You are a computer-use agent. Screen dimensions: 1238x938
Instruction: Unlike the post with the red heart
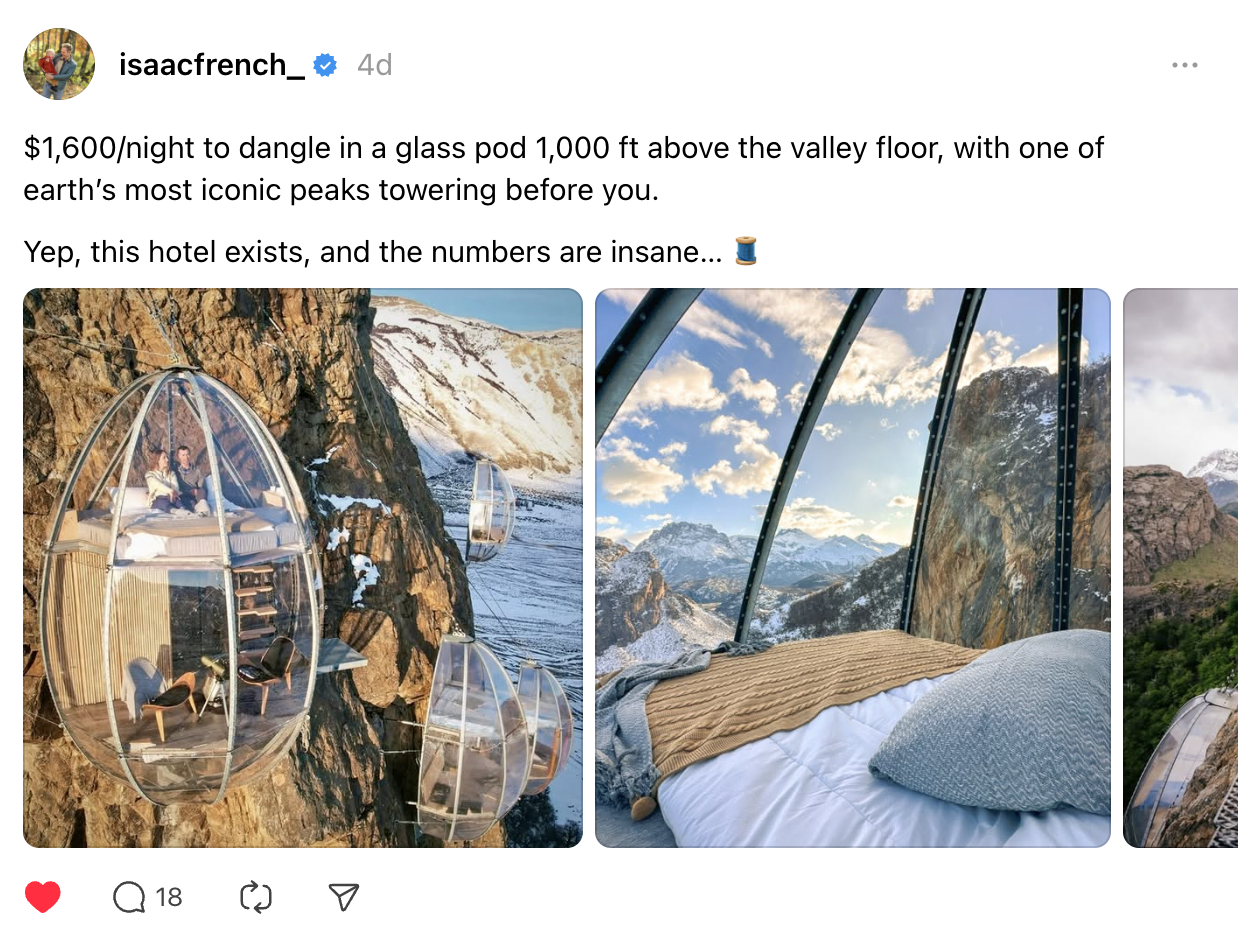[x=42, y=897]
